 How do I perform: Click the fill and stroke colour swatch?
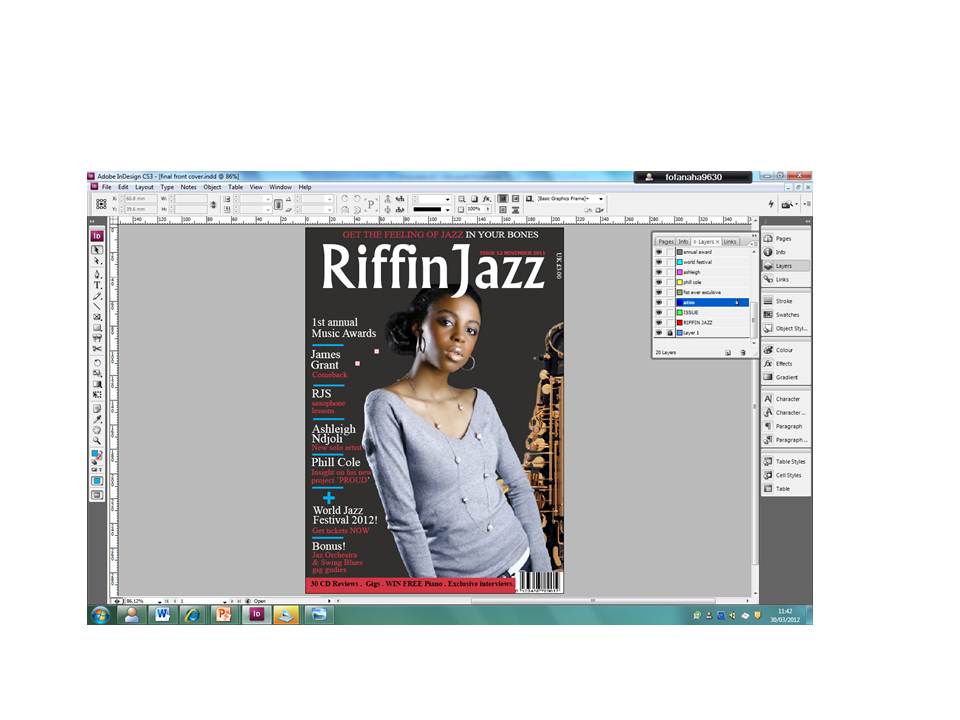point(97,455)
